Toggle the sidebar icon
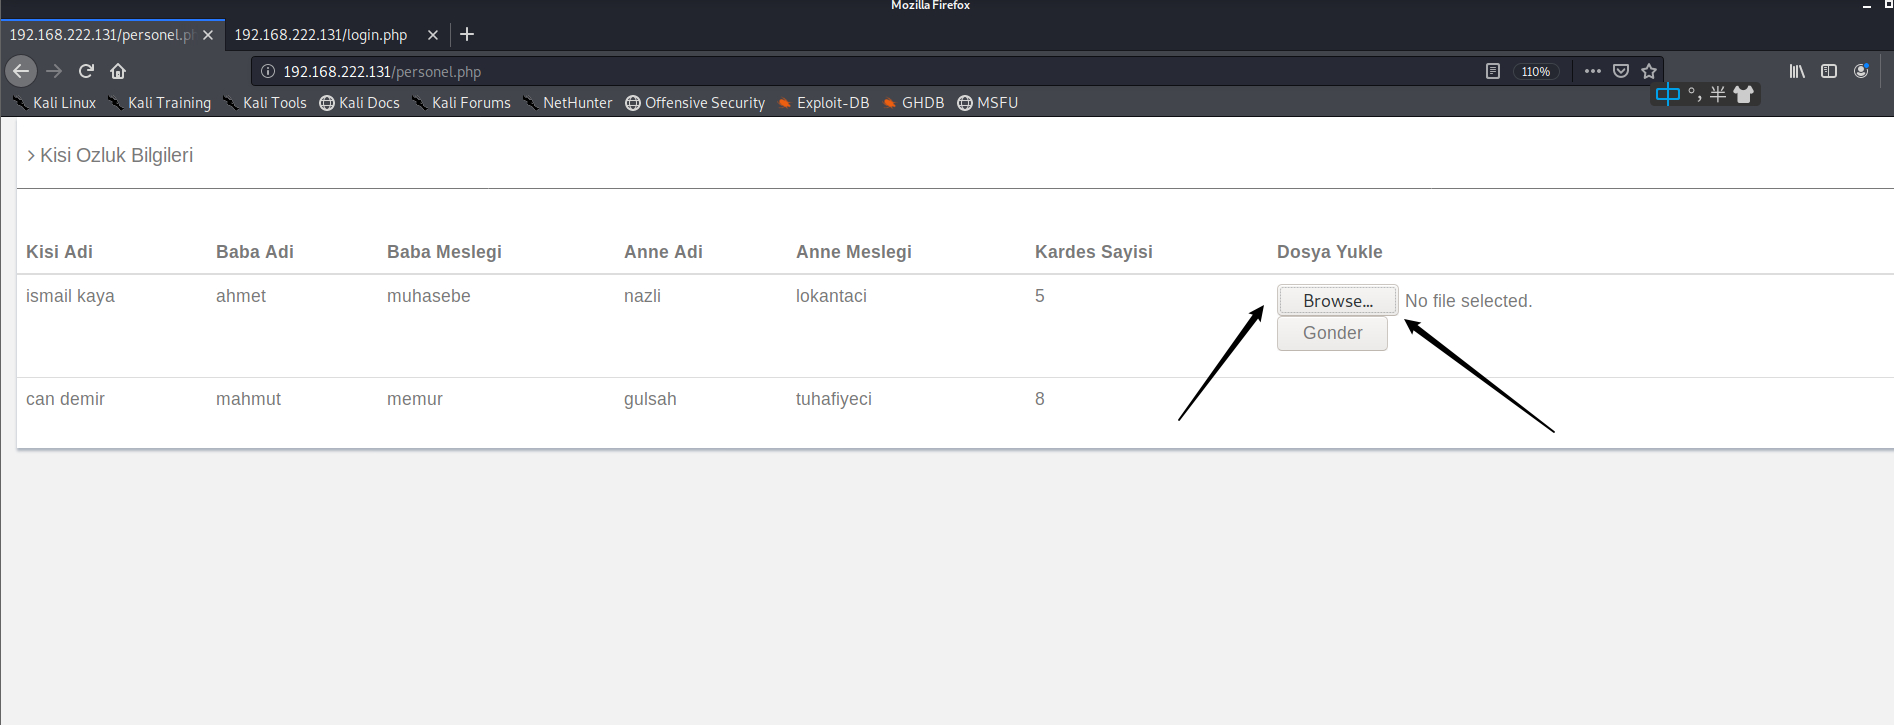Image resolution: width=1894 pixels, height=725 pixels. (x=1829, y=71)
